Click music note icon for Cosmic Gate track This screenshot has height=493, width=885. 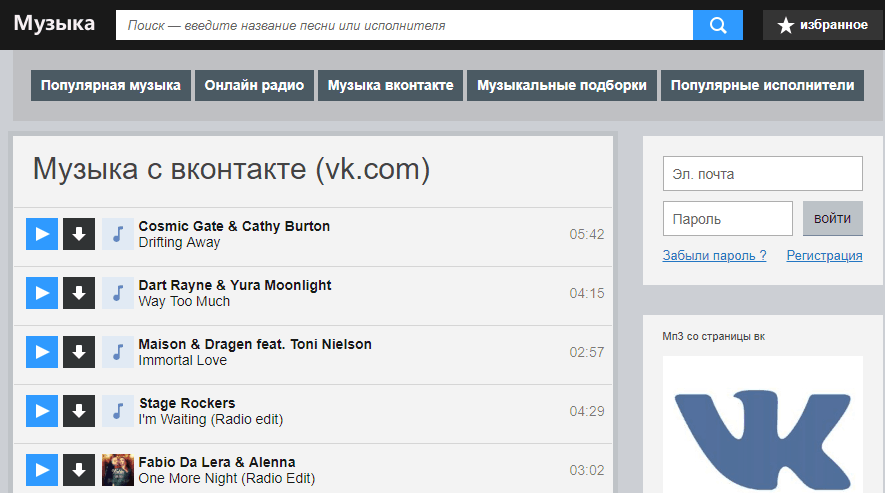coord(118,234)
